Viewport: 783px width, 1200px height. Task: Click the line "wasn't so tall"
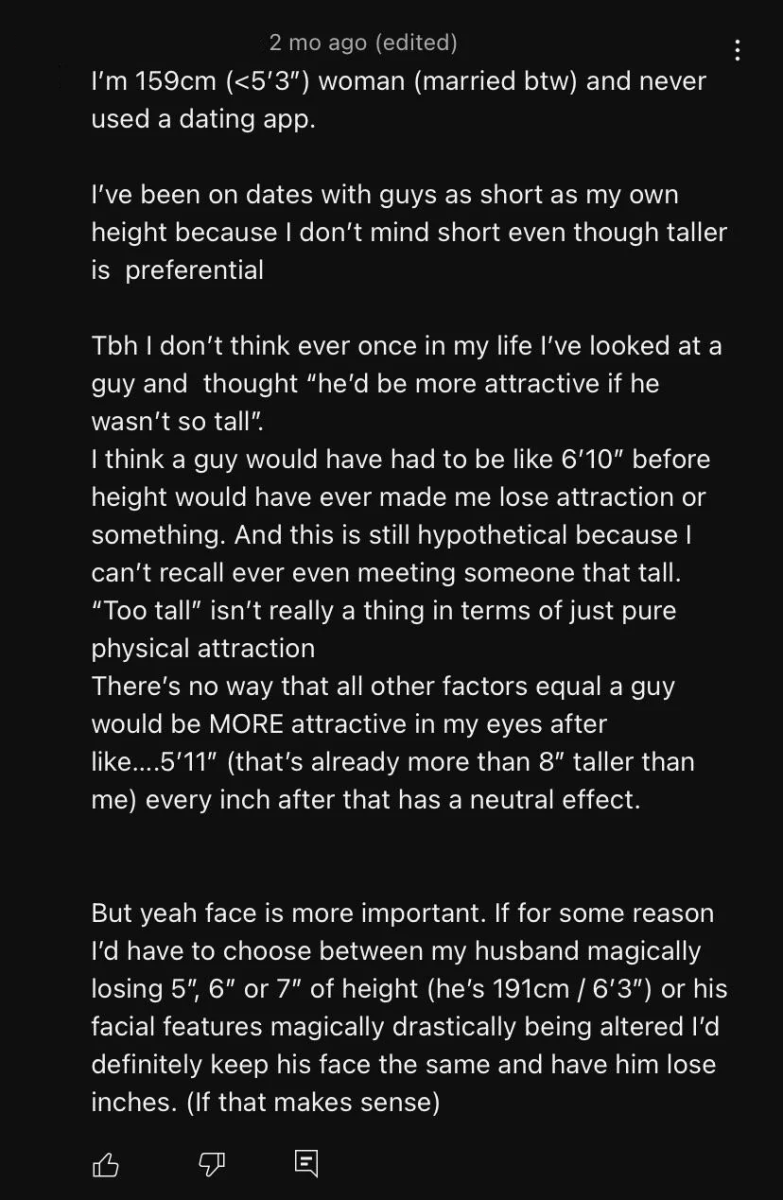[x=178, y=421]
